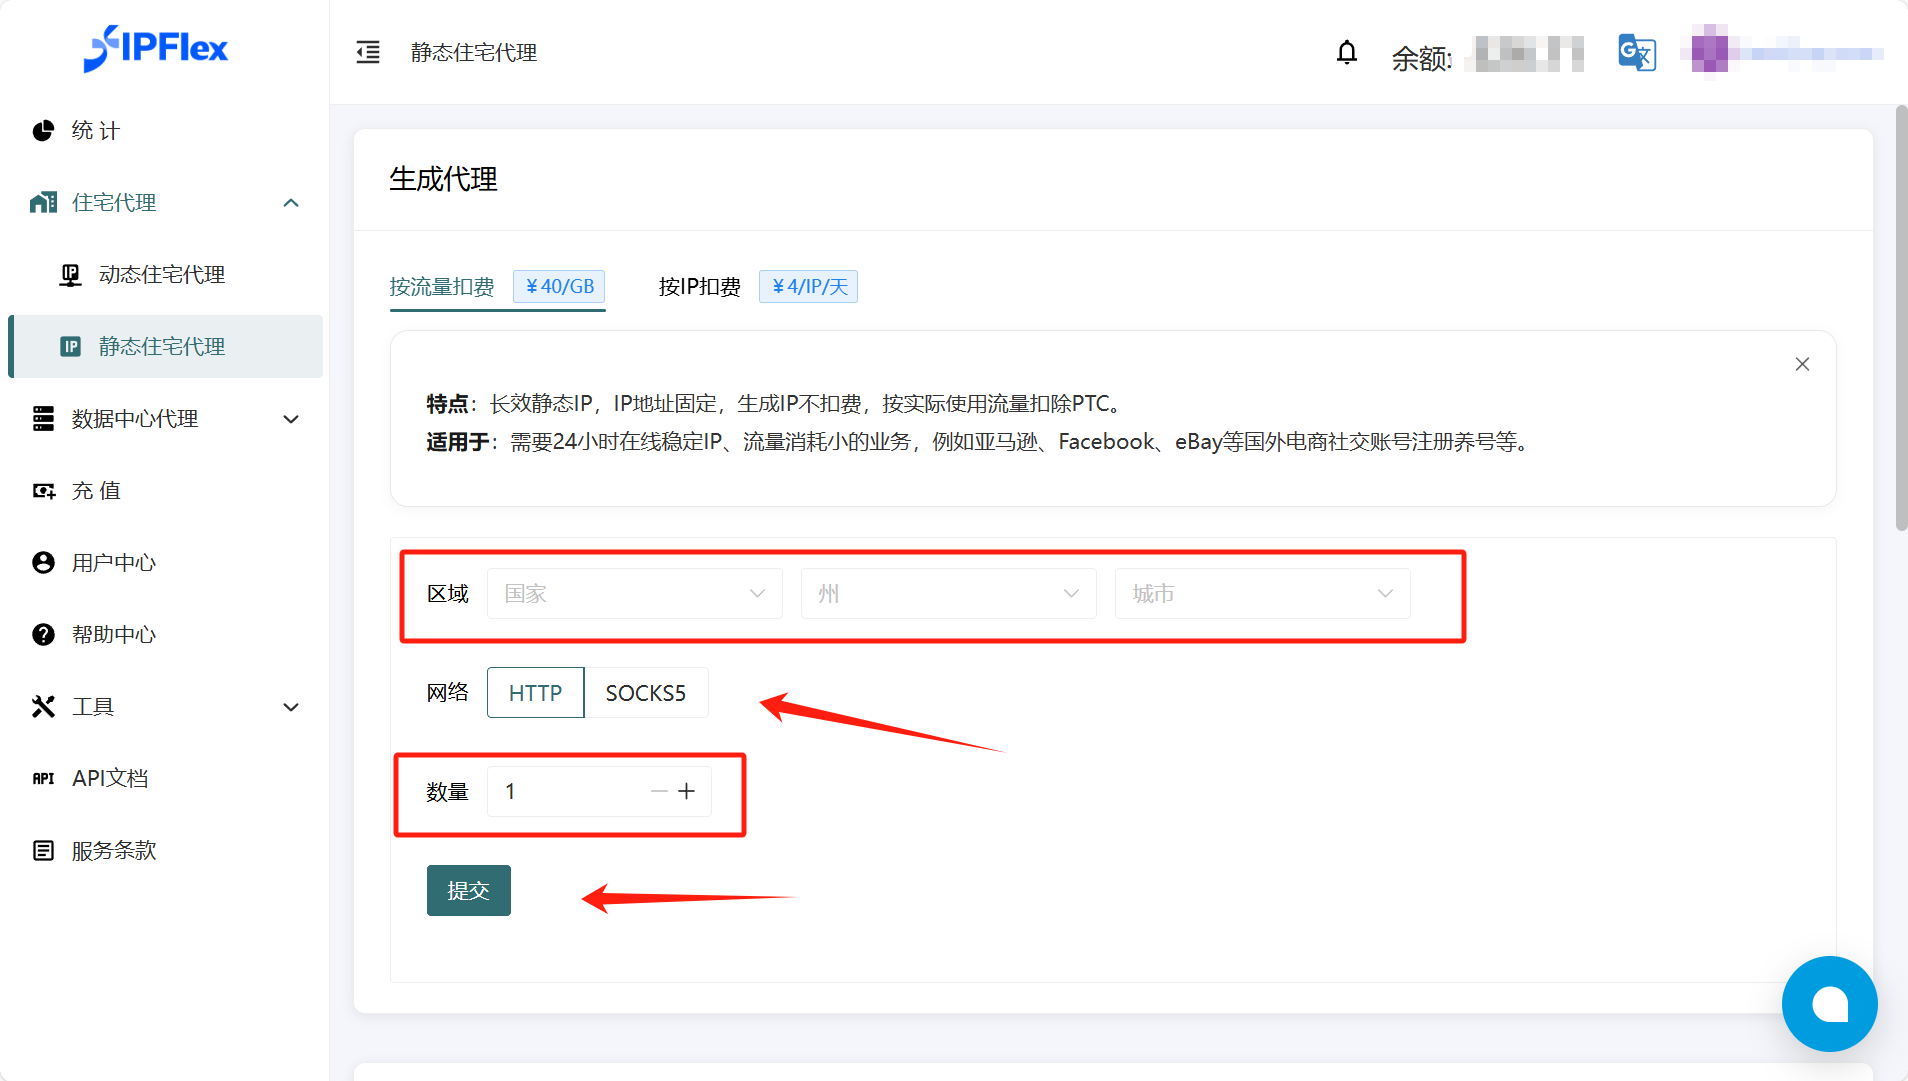Open the 统计 statistics page
The width and height of the screenshot is (1908, 1081).
96,131
